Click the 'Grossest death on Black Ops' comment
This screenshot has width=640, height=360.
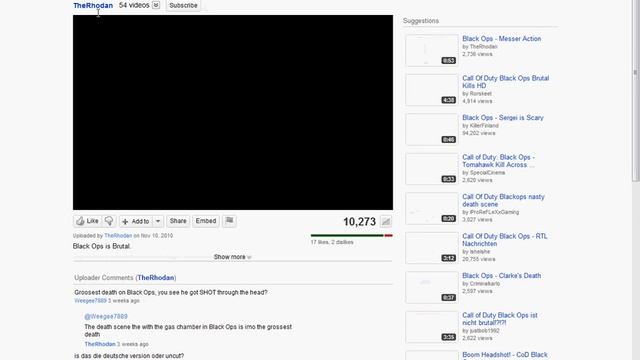pos(171,292)
